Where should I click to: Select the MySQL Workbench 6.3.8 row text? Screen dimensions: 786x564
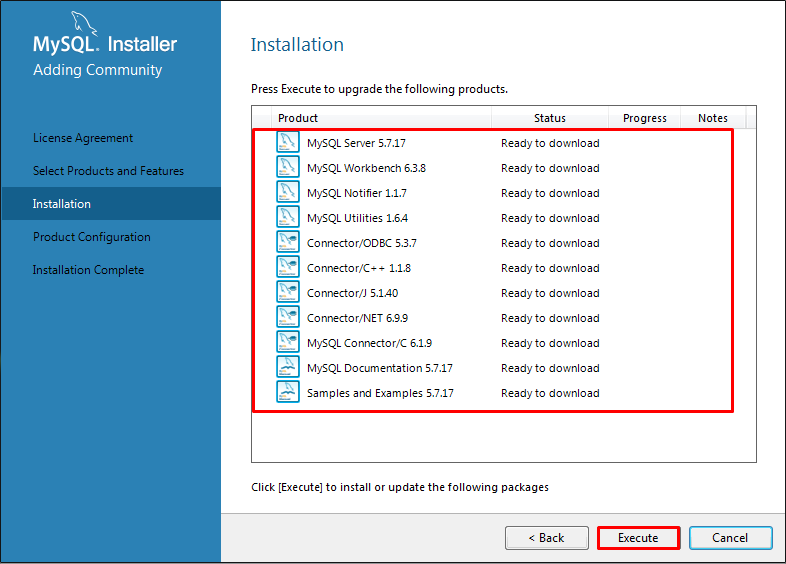point(366,168)
